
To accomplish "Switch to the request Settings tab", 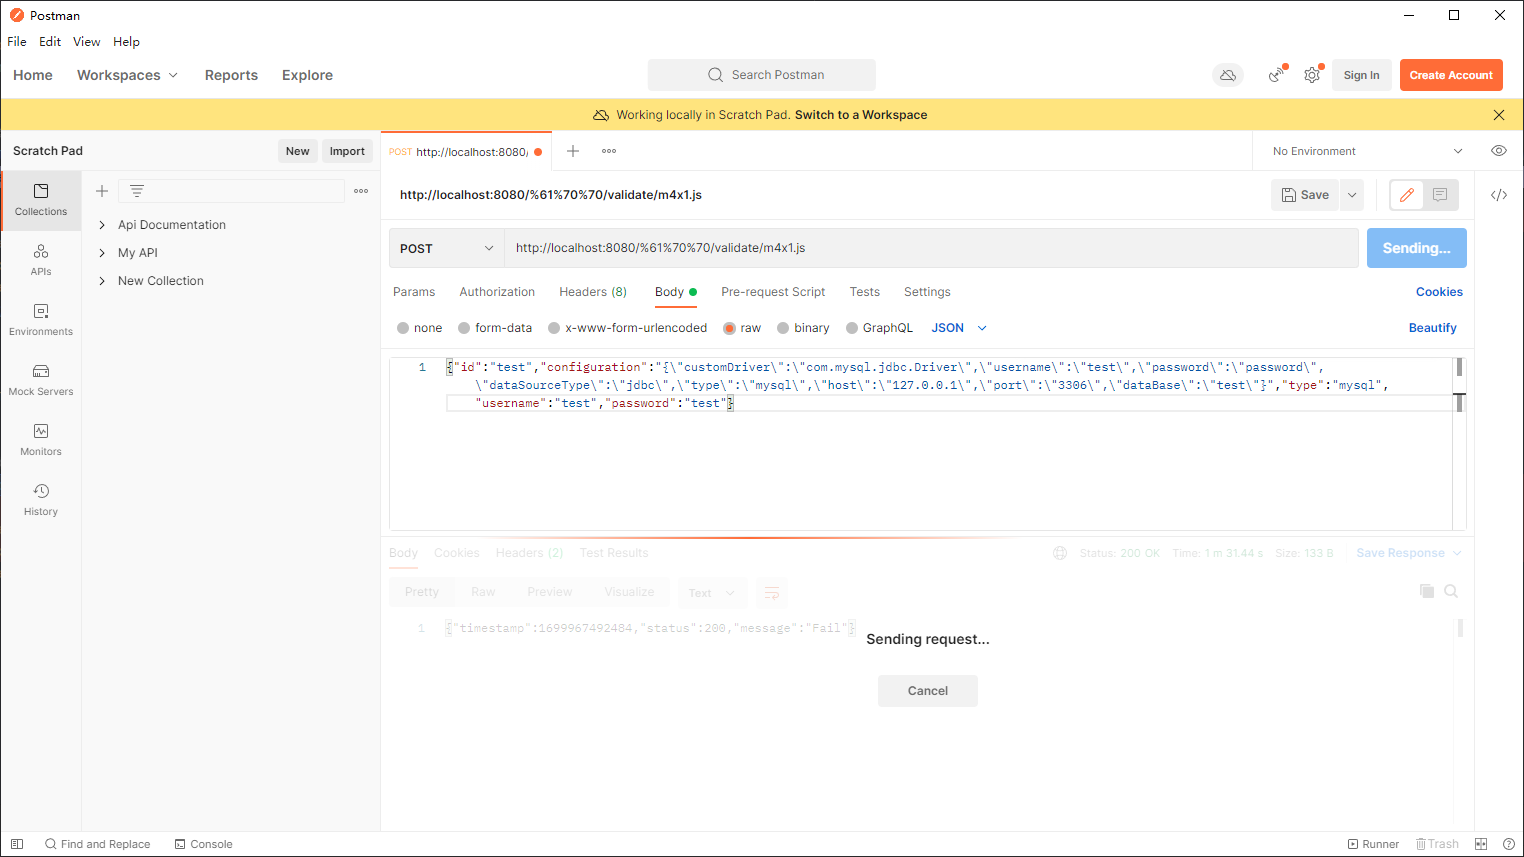I will tap(927, 292).
